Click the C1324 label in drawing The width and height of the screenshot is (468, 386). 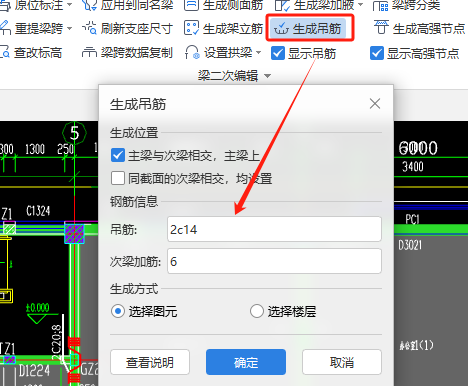38,211
